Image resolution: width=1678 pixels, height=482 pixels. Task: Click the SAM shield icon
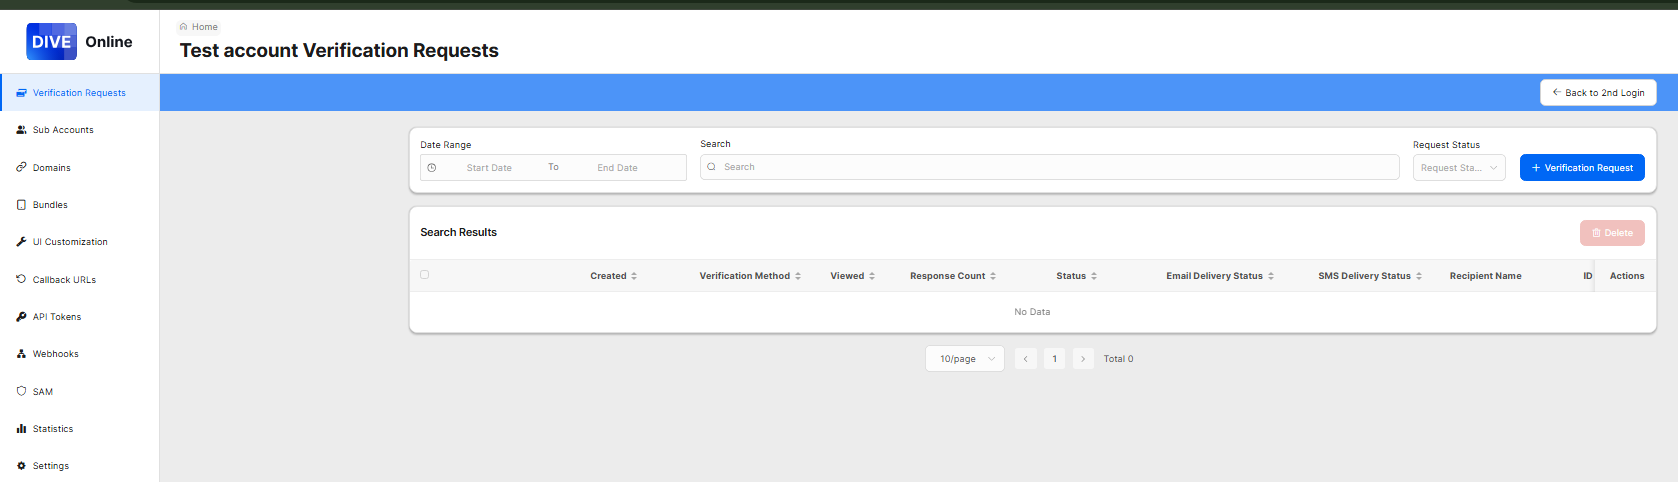tap(21, 391)
